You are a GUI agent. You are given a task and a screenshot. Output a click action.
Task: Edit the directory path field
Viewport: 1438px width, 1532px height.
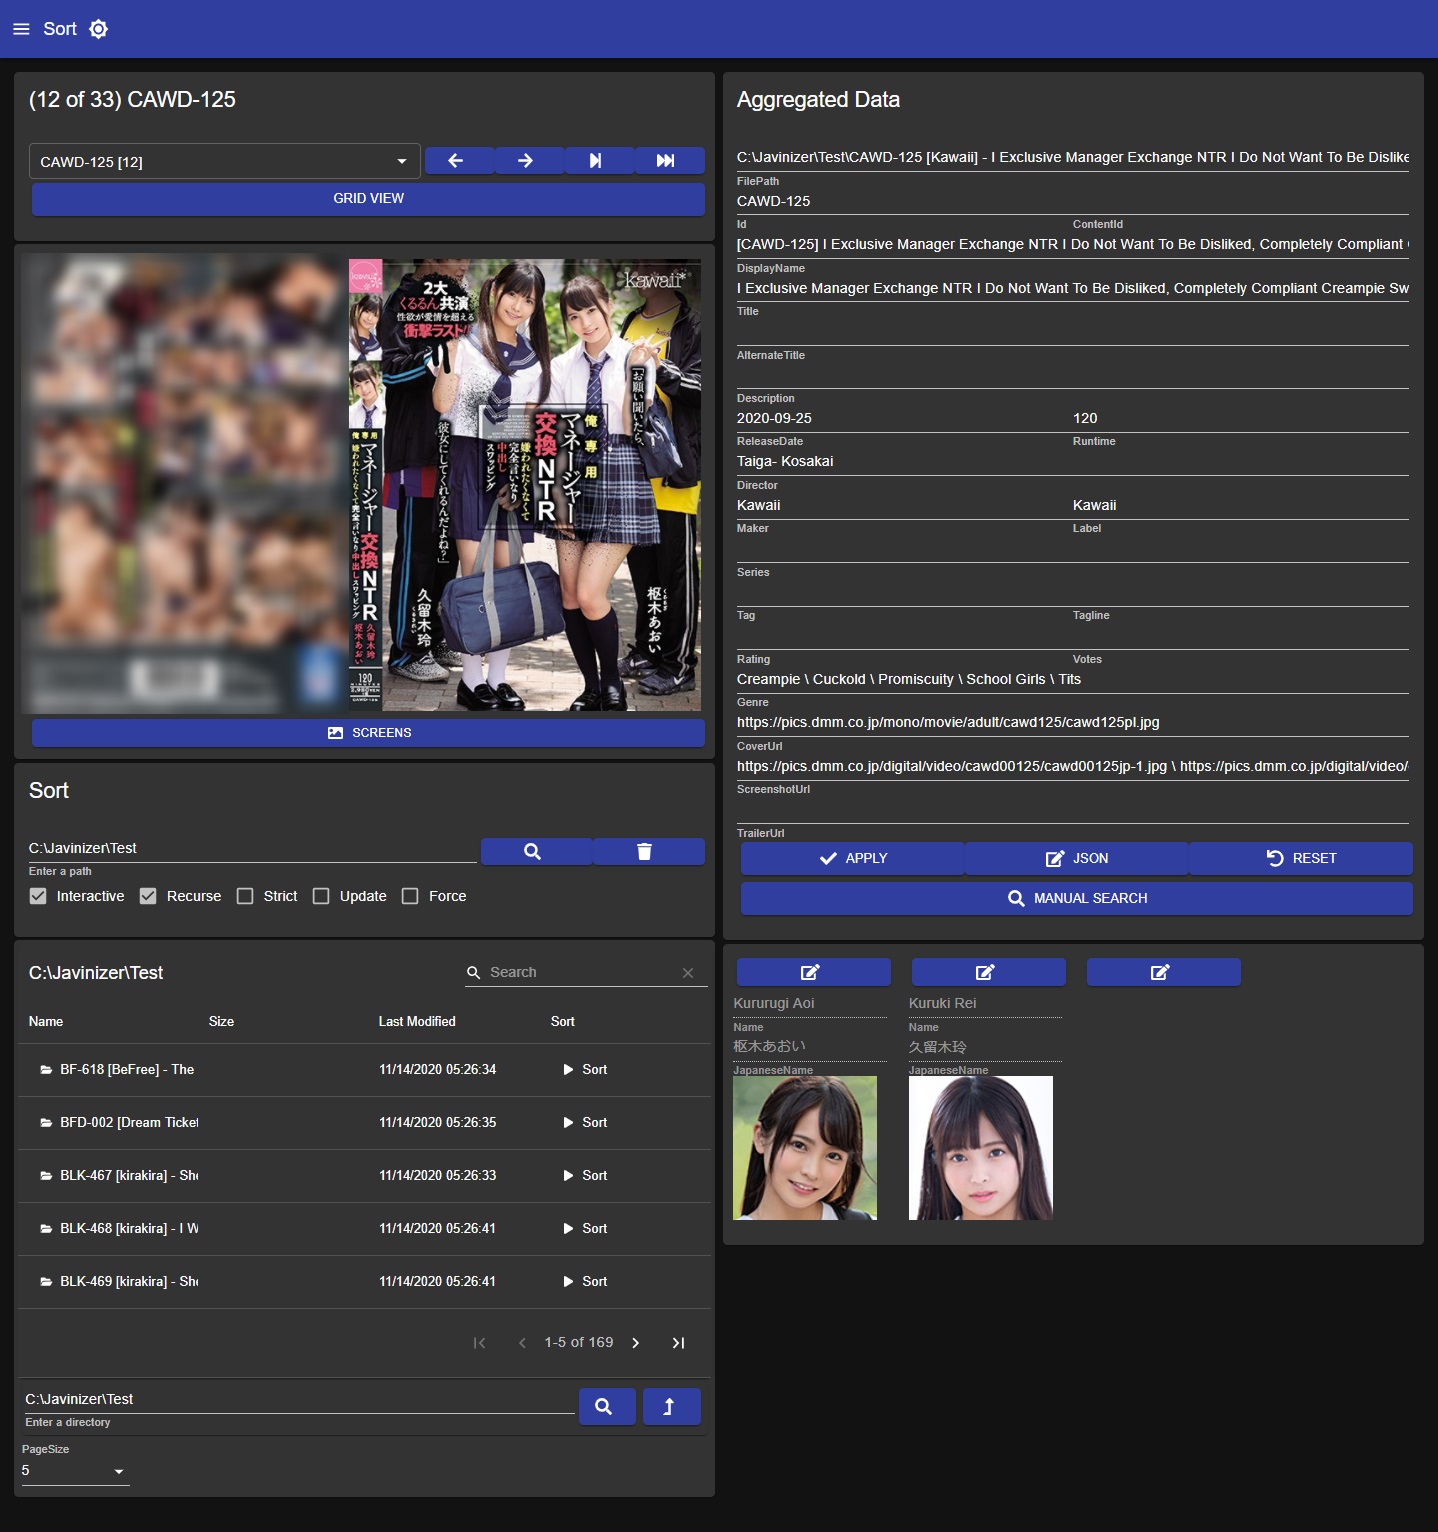click(299, 1399)
